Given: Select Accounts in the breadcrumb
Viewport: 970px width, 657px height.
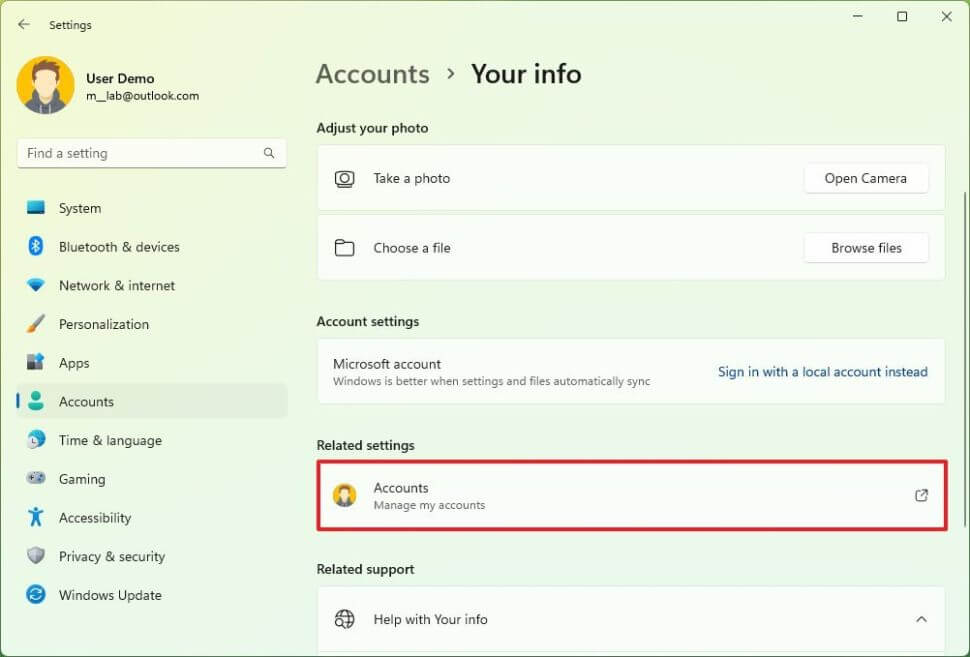Looking at the screenshot, I should 372,74.
